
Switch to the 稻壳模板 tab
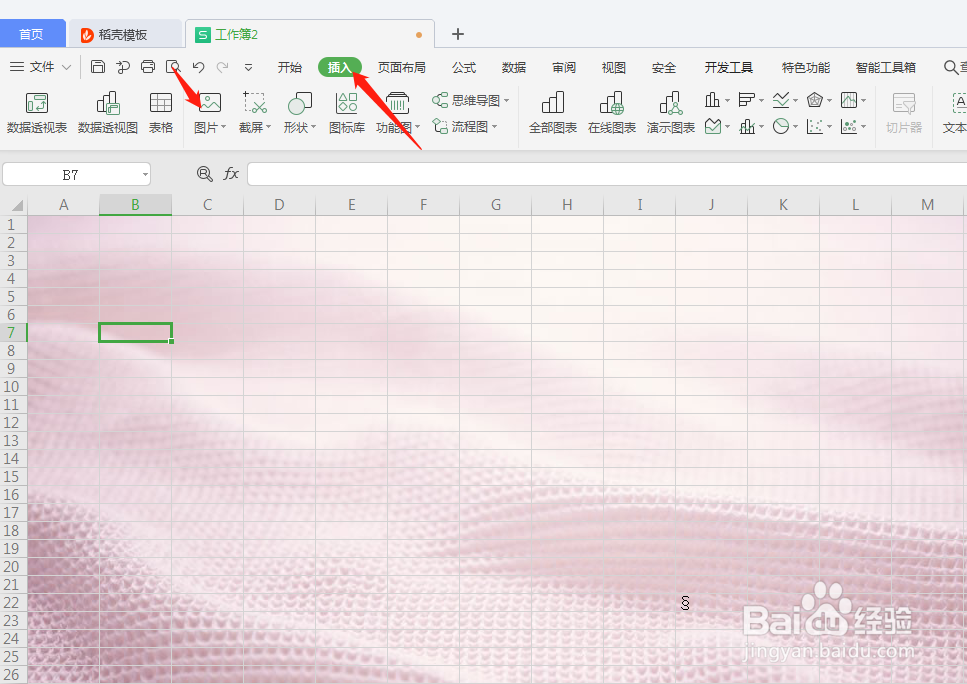pos(124,33)
